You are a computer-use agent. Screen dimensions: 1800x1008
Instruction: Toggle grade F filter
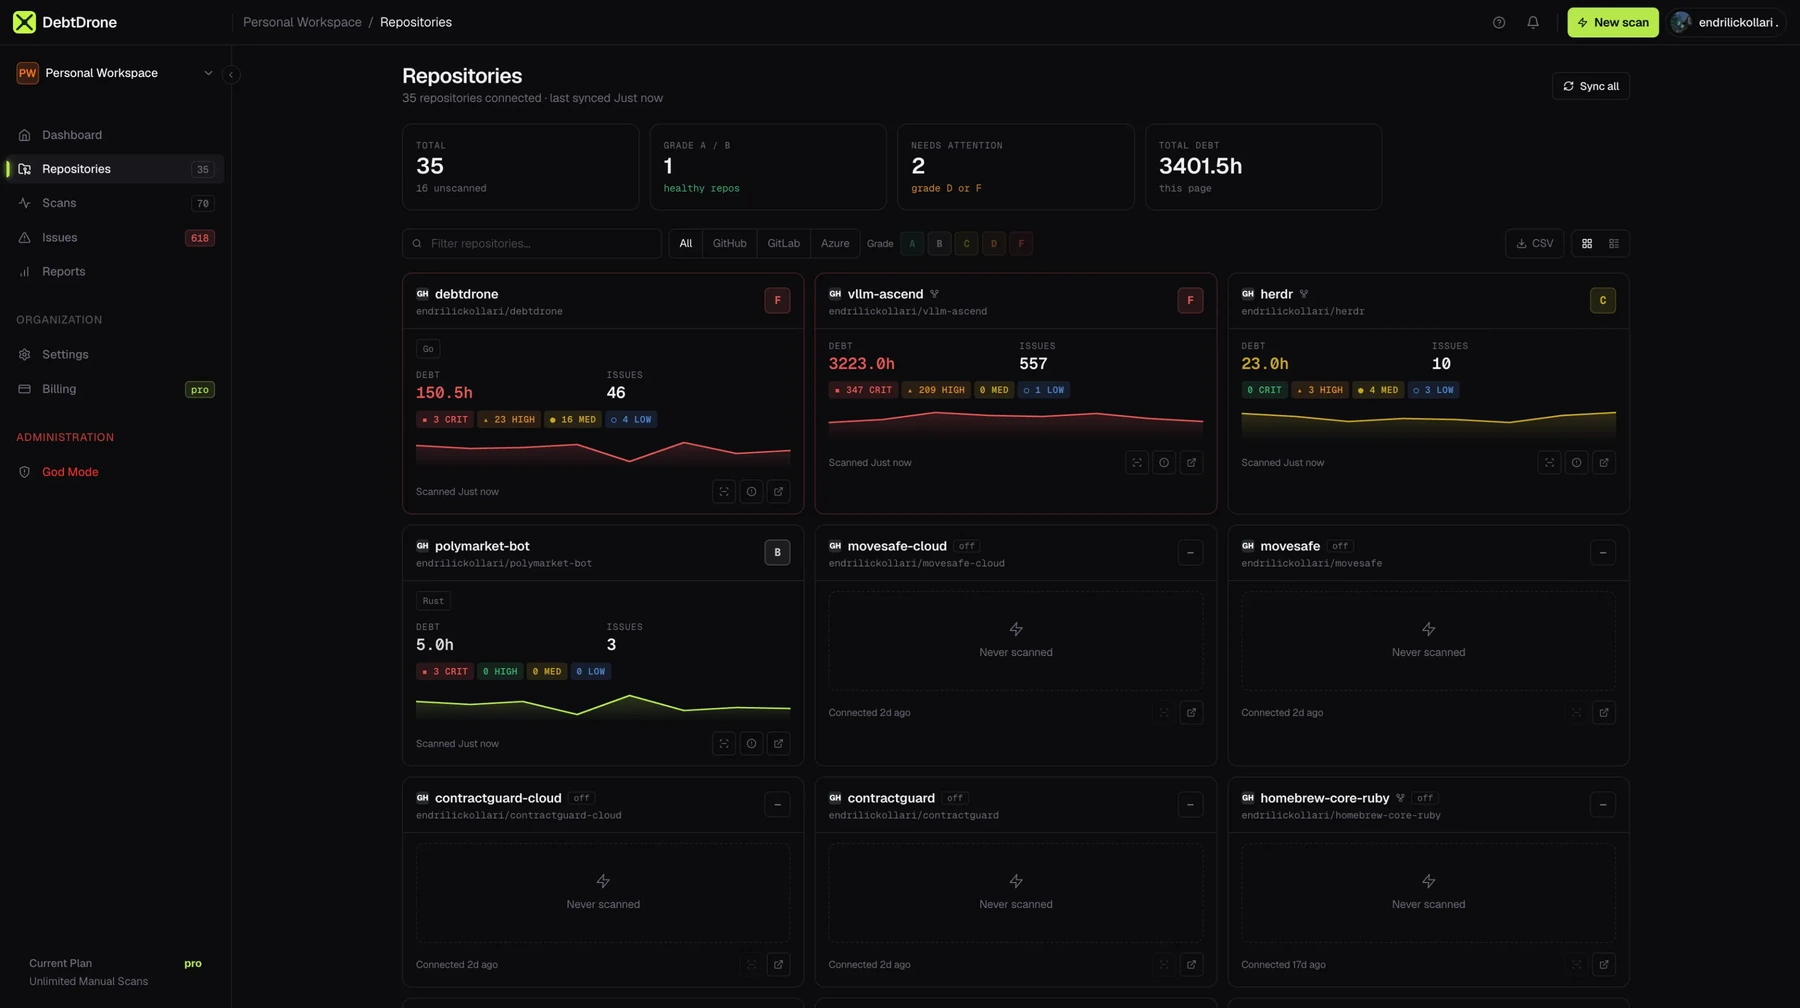coord(1021,244)
